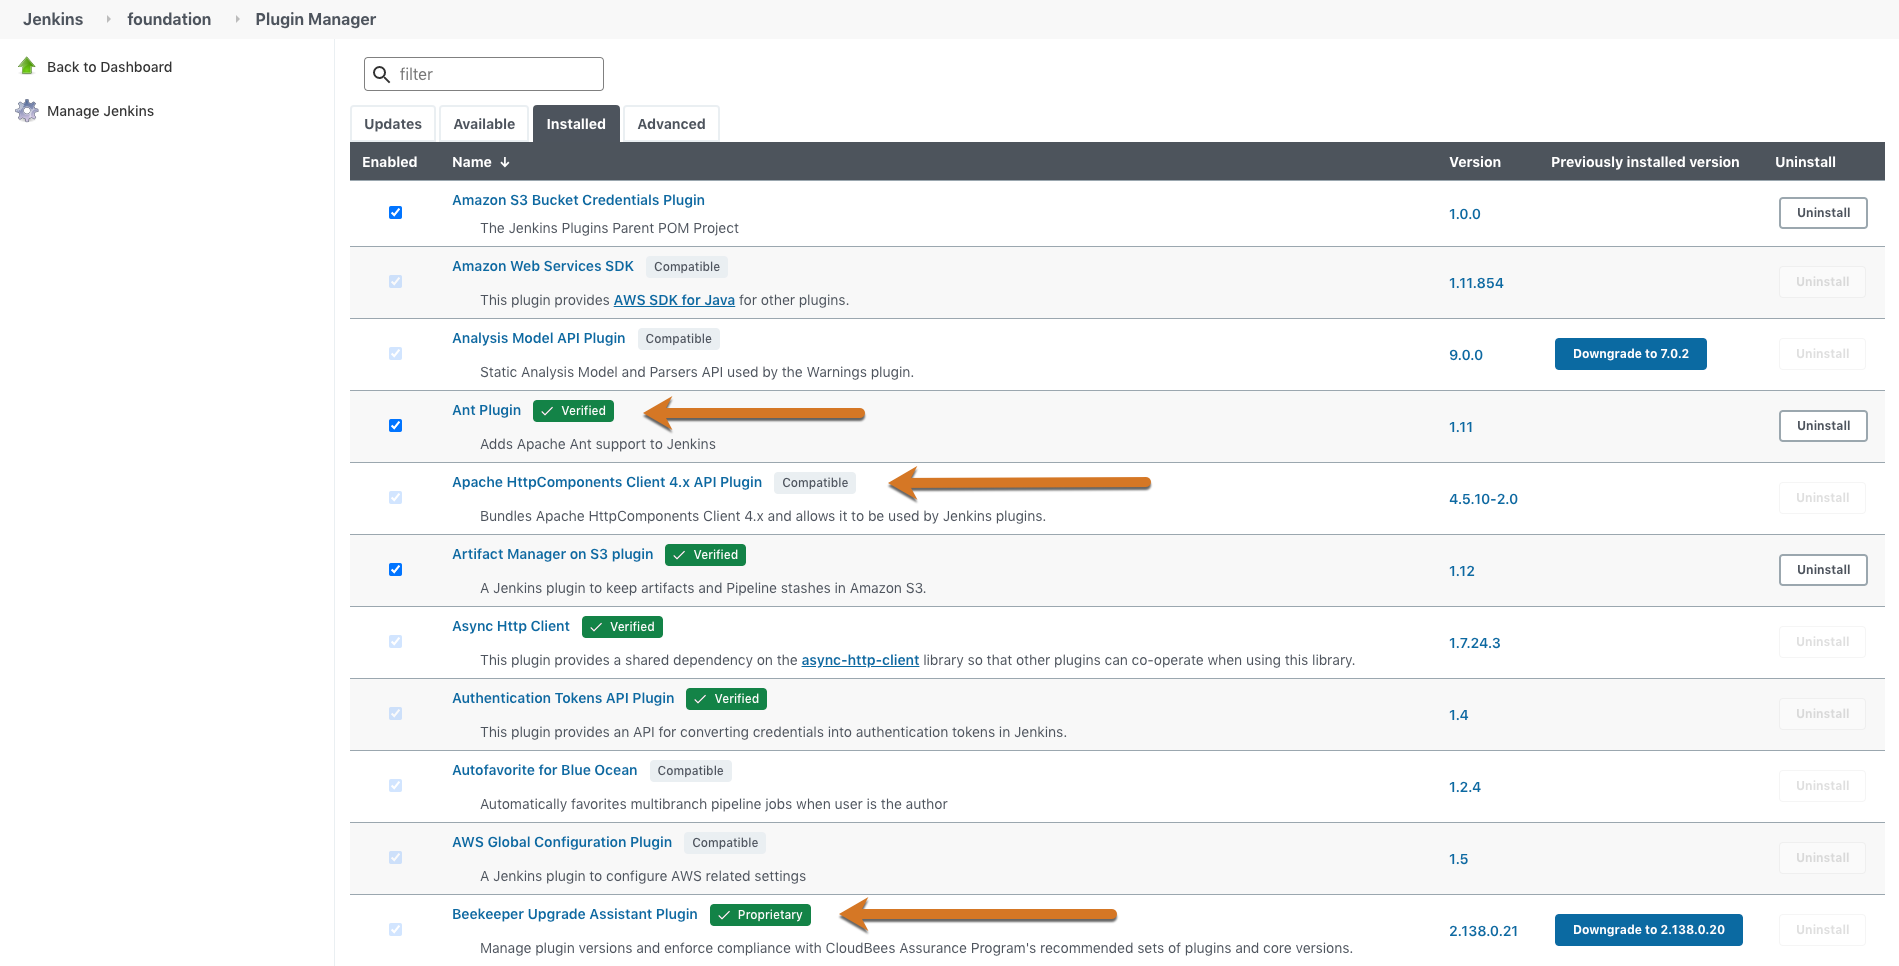Toggle Artifact Manager on S3 enabled checkbox
The height and width of the screenshot is (966, 1899).
[395, 570]
